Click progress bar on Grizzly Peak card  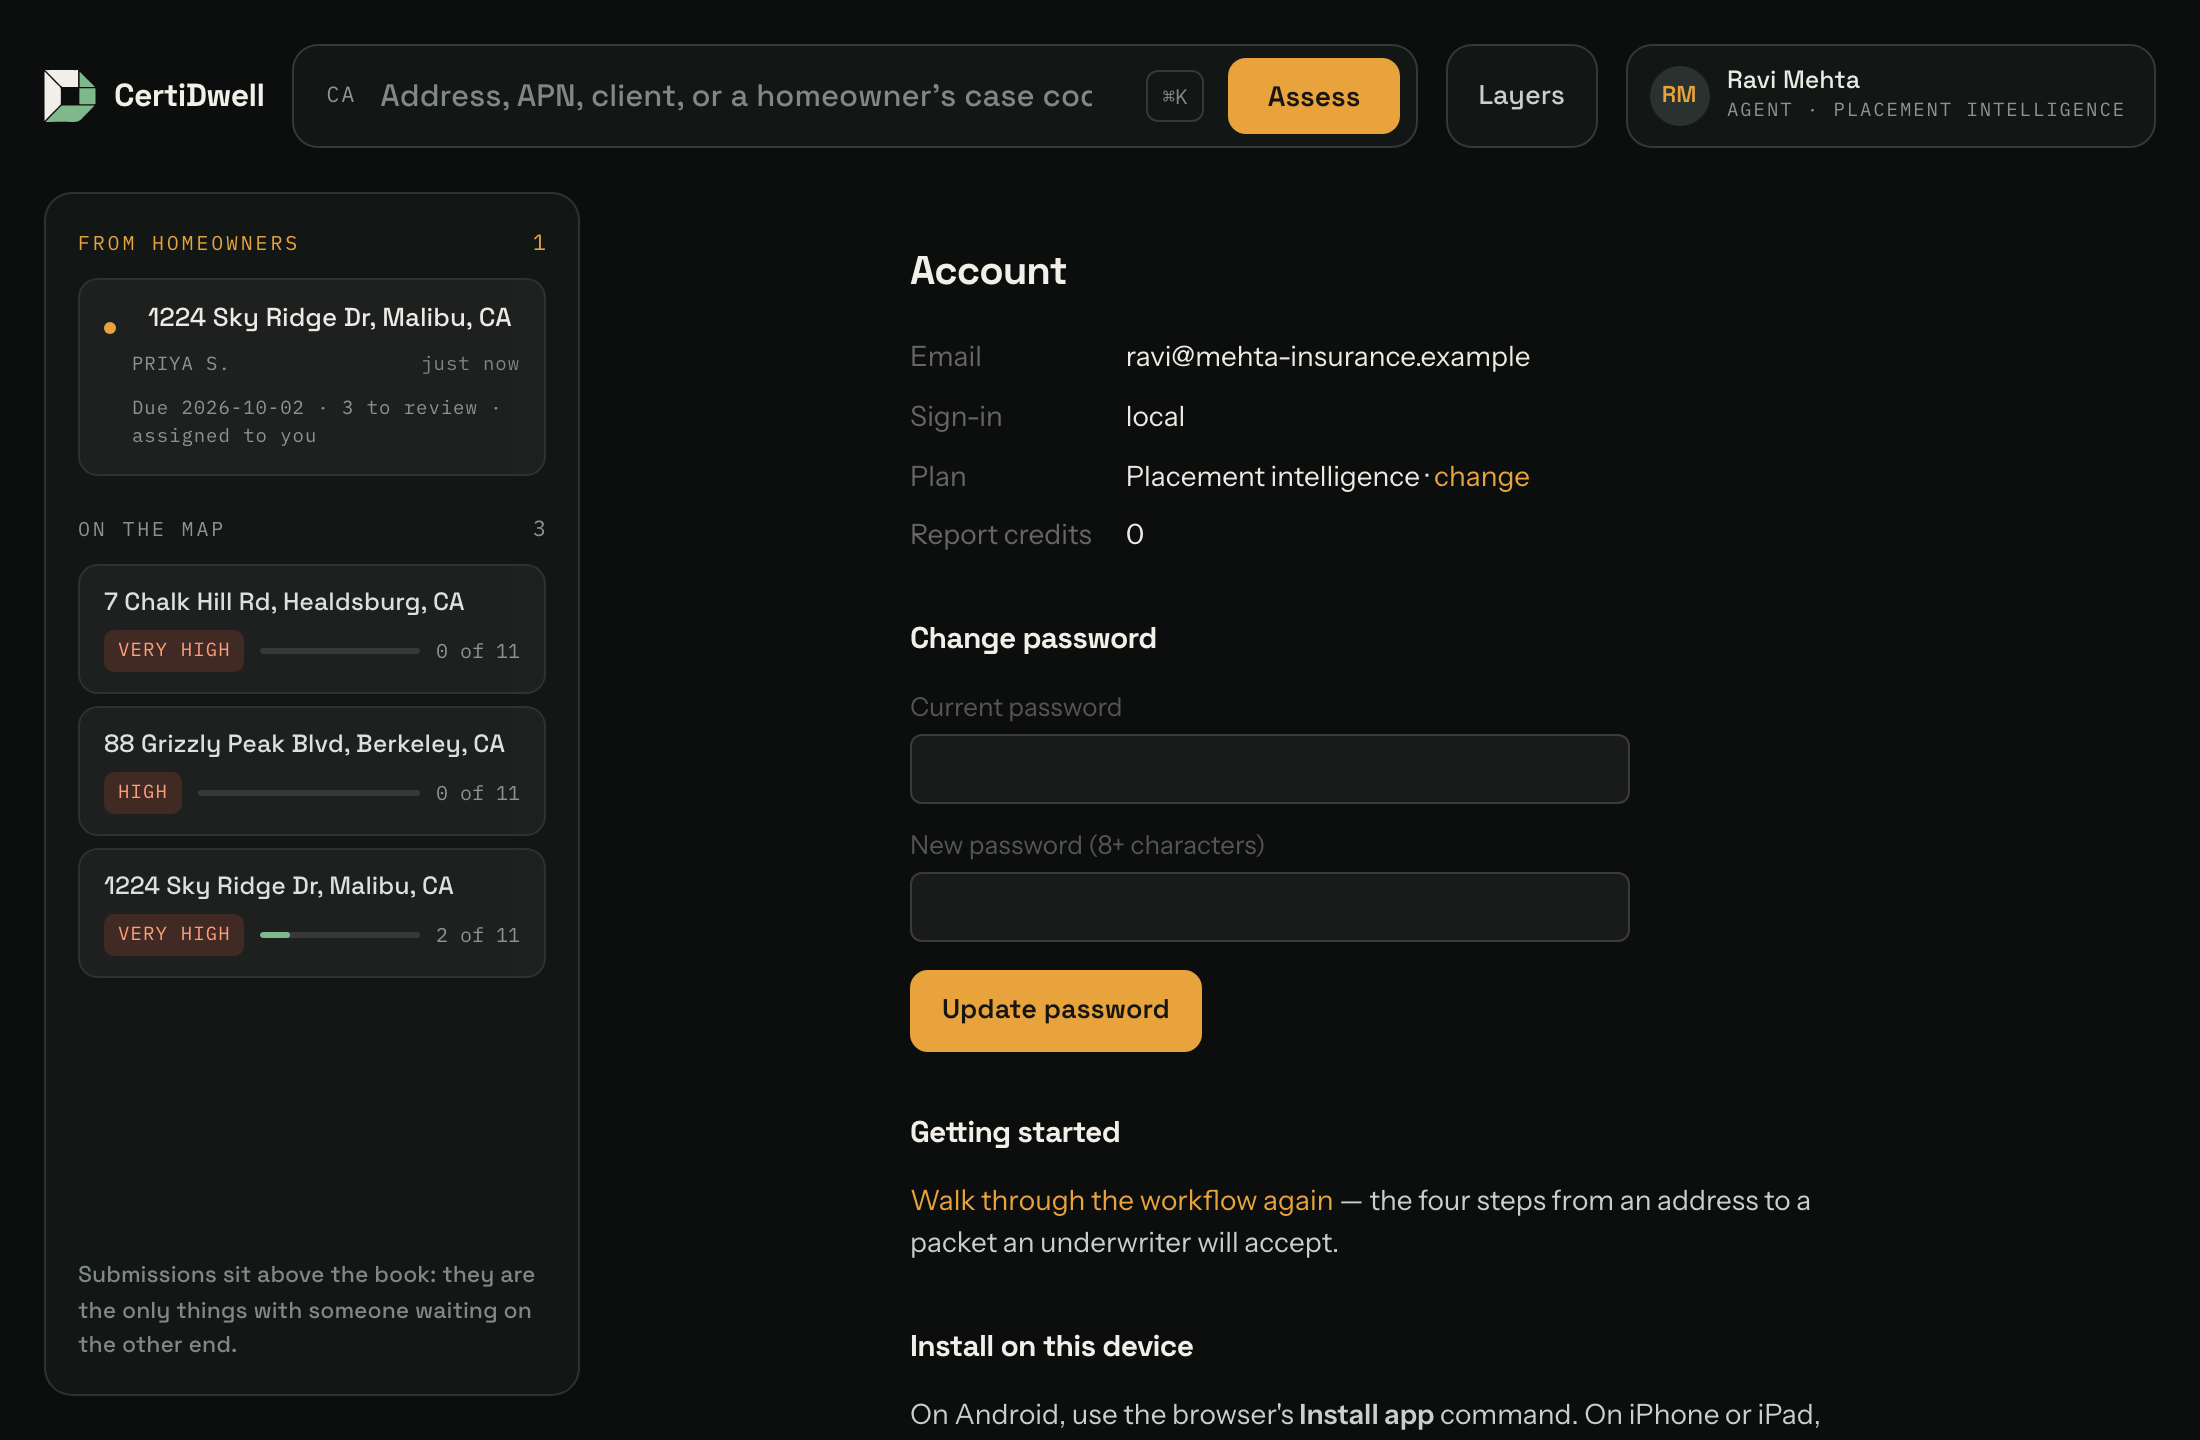309,793
